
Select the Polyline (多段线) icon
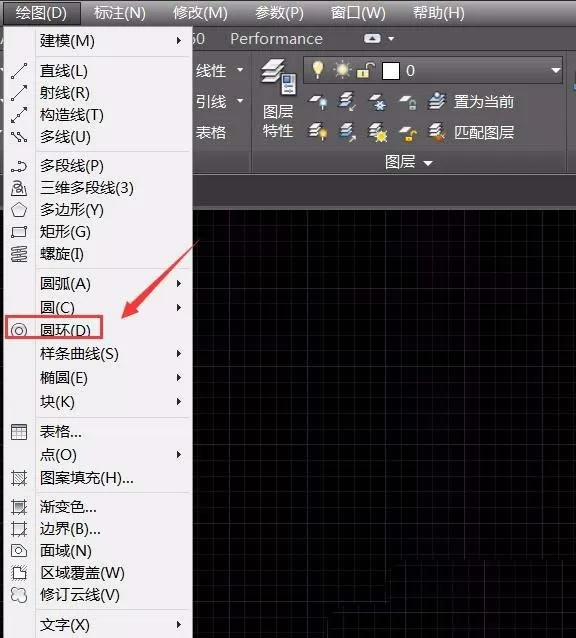[19, 166]
